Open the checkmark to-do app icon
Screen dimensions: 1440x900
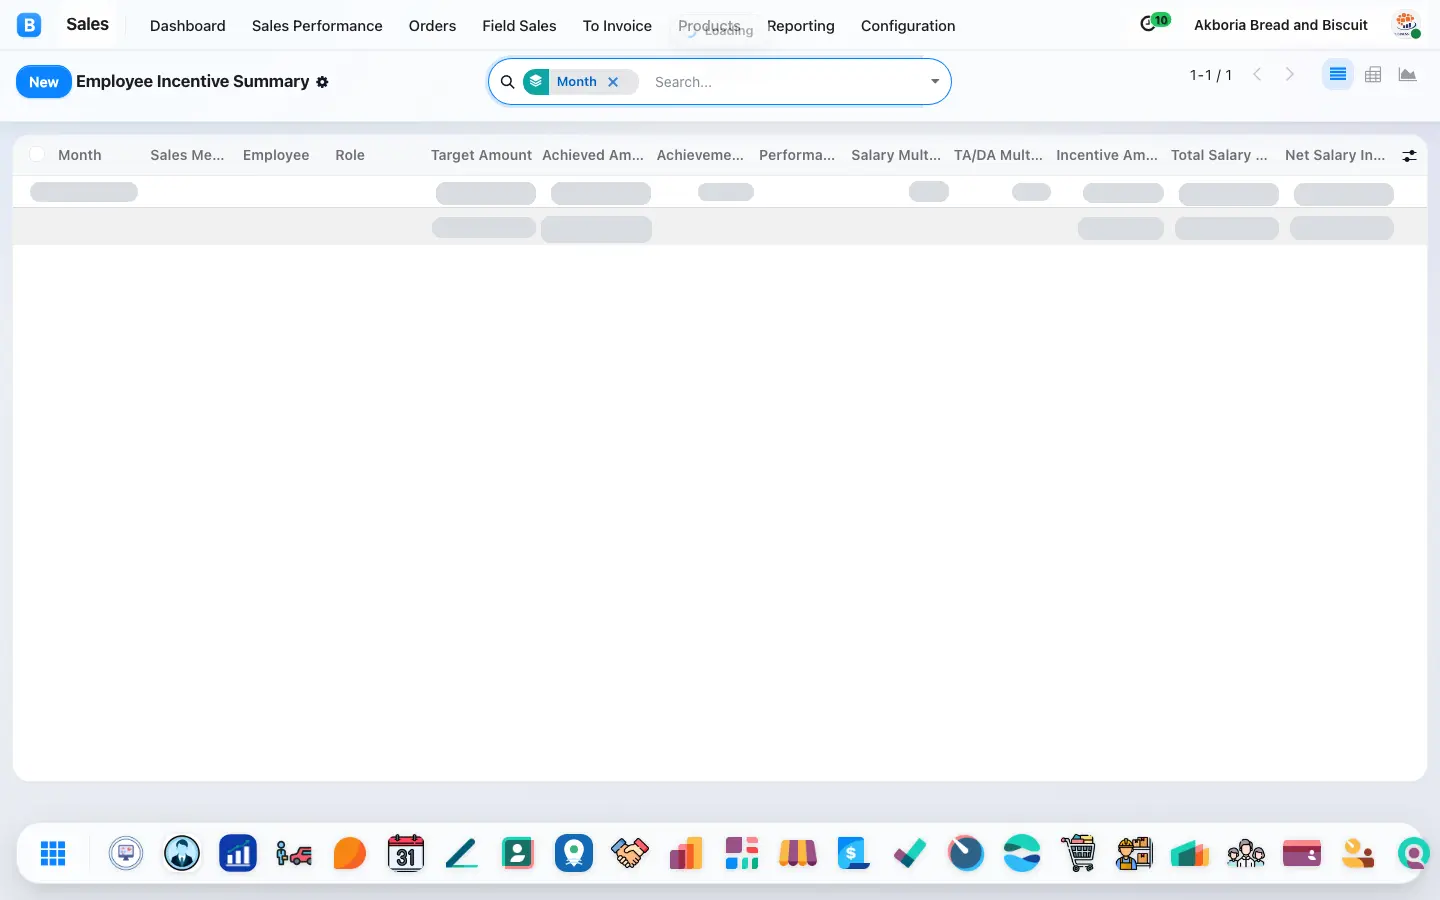(x=910, y=853)
